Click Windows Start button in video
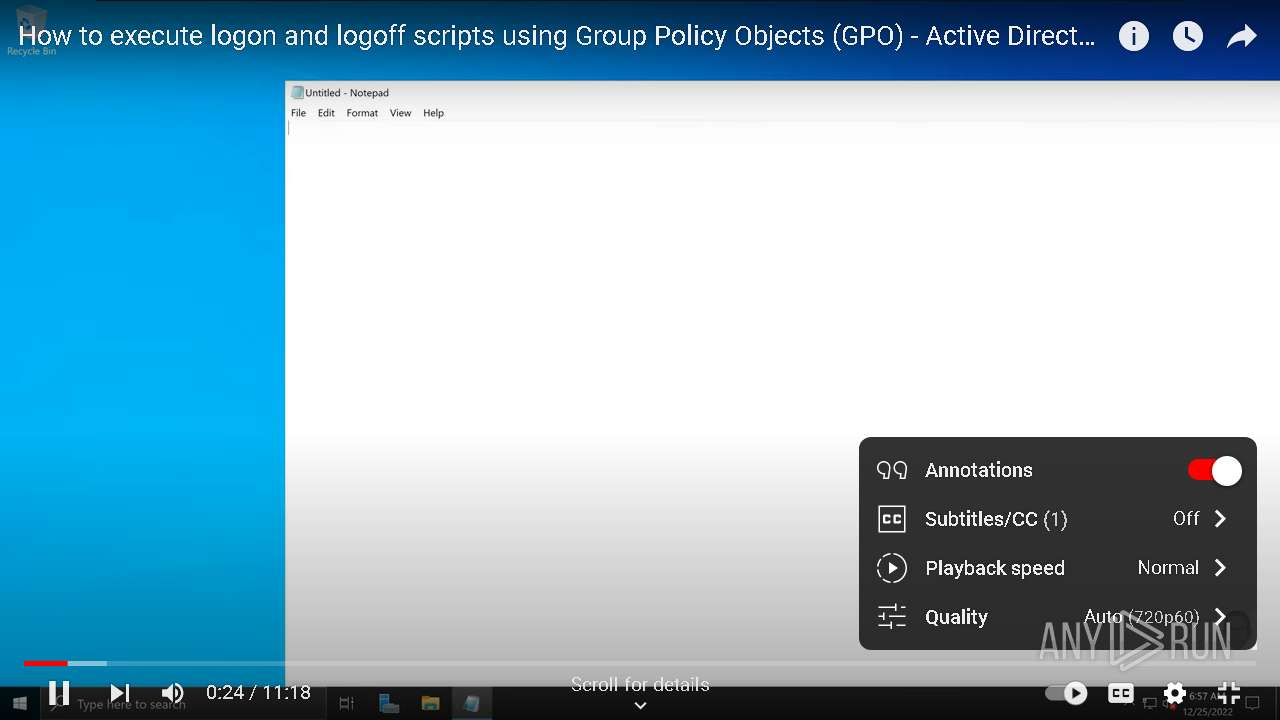 [x=19, y=704]
